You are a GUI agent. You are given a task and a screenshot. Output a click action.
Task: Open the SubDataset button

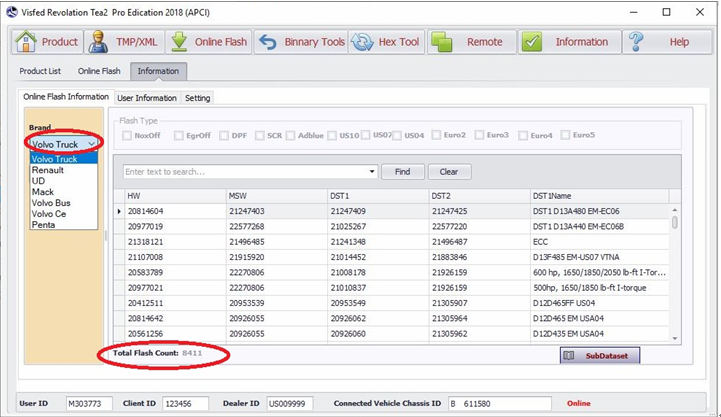pyautogui.click(x=600, y=355)
